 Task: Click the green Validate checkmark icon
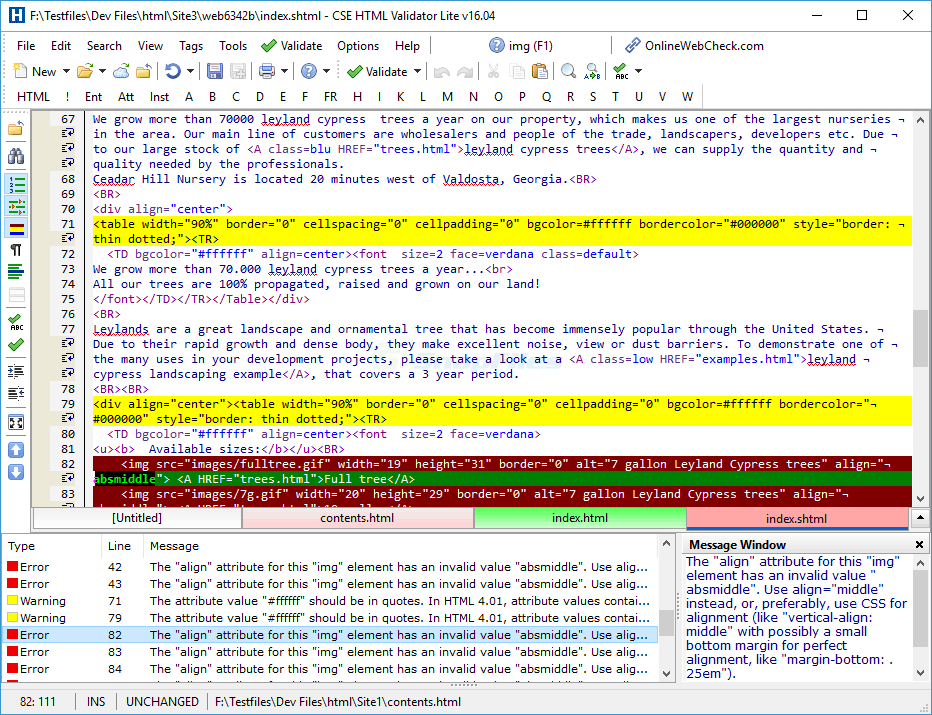[356, 71]
